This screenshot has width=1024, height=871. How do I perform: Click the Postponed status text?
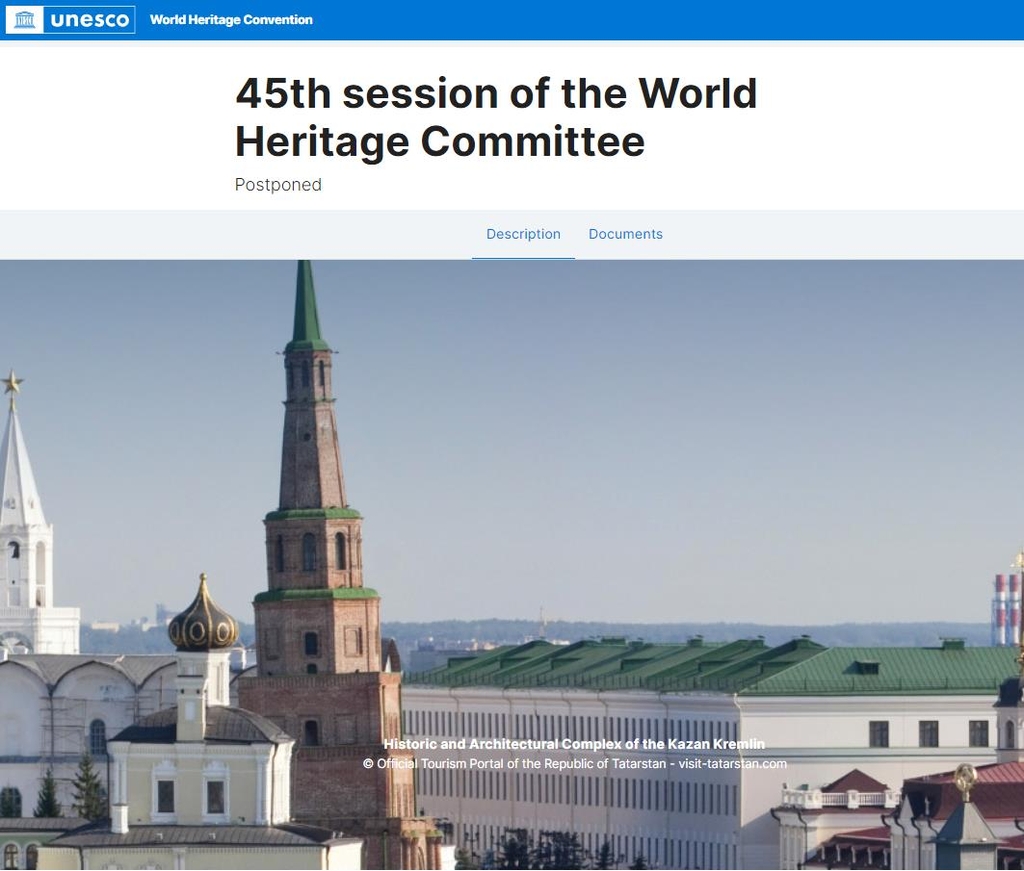(x=278, y=185)
